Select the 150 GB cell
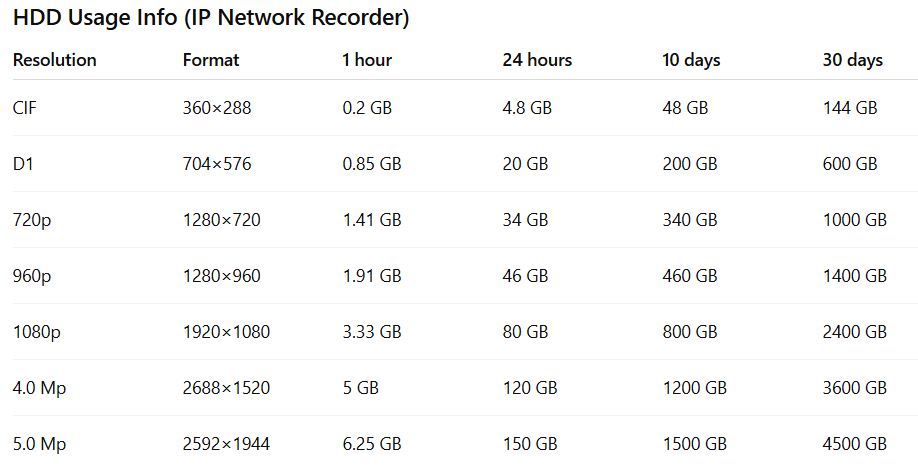 point(530,444)
